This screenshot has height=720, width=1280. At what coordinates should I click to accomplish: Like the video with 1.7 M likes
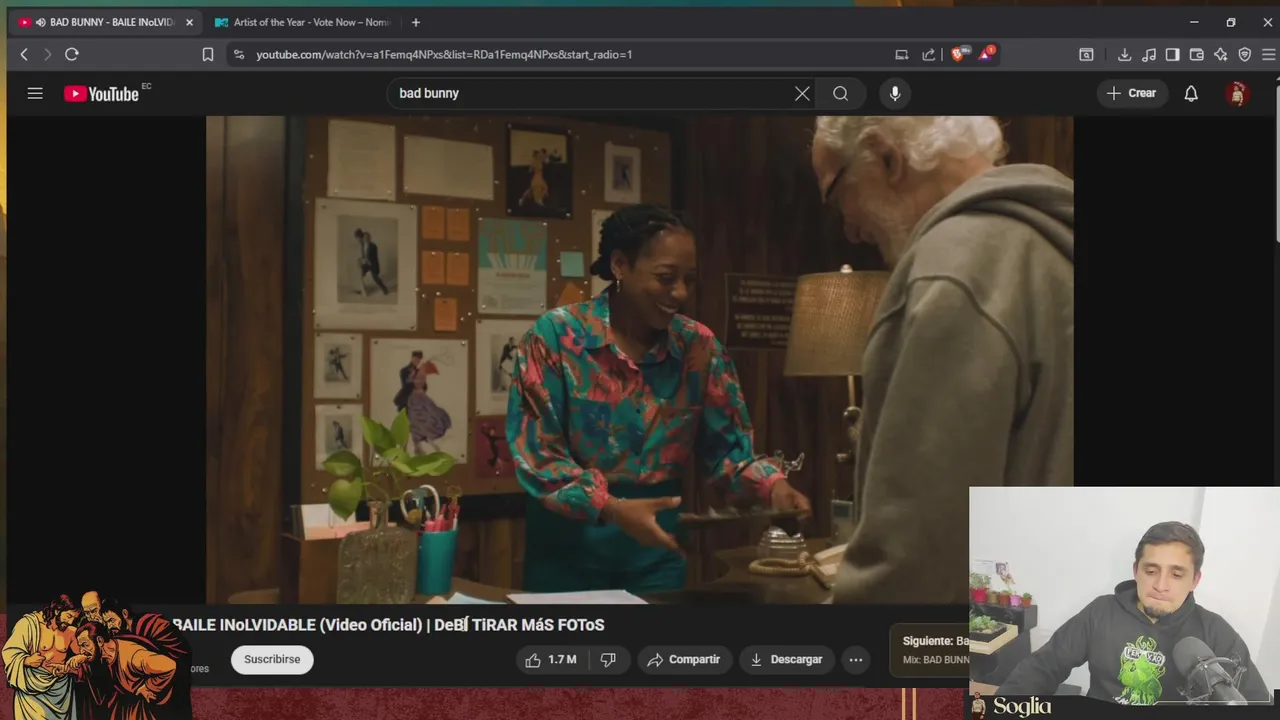coord(552,660)
